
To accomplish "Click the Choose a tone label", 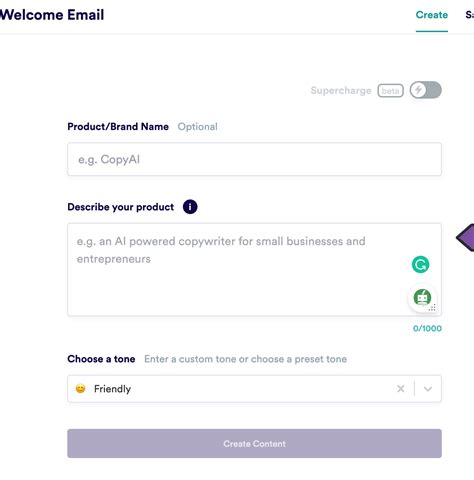I will (x=101, y=359).
